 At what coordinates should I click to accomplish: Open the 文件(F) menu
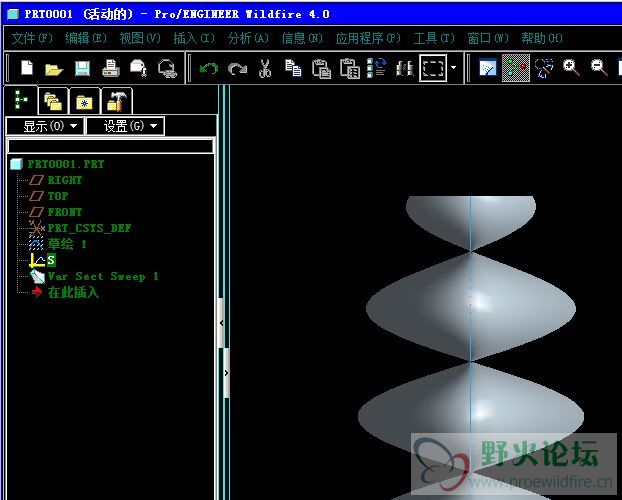pyautogui.click(x=32, y=38)
